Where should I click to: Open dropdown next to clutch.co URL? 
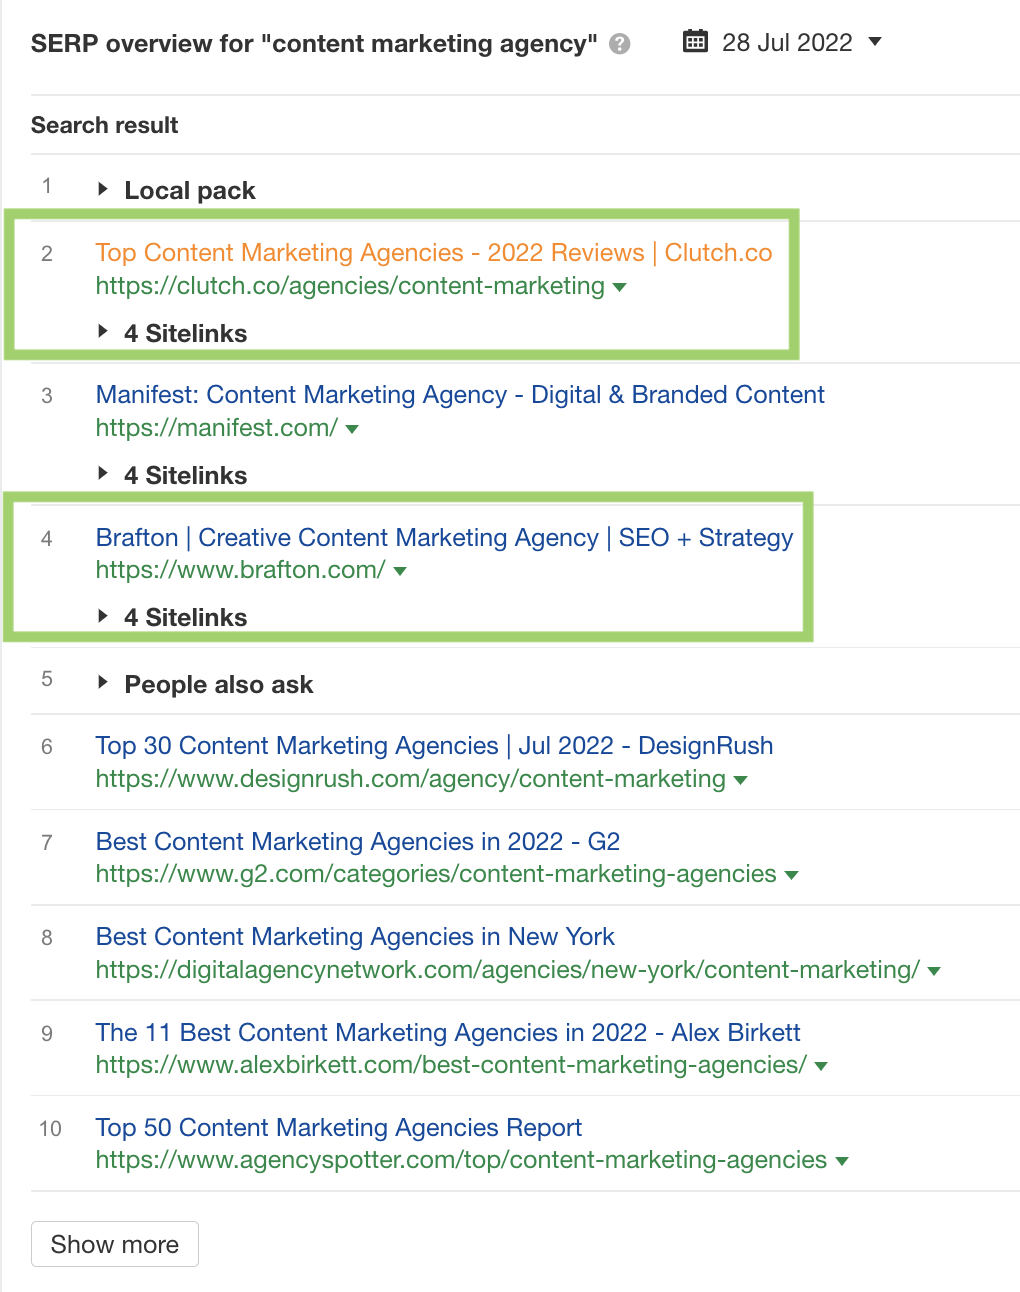(620, 288)
